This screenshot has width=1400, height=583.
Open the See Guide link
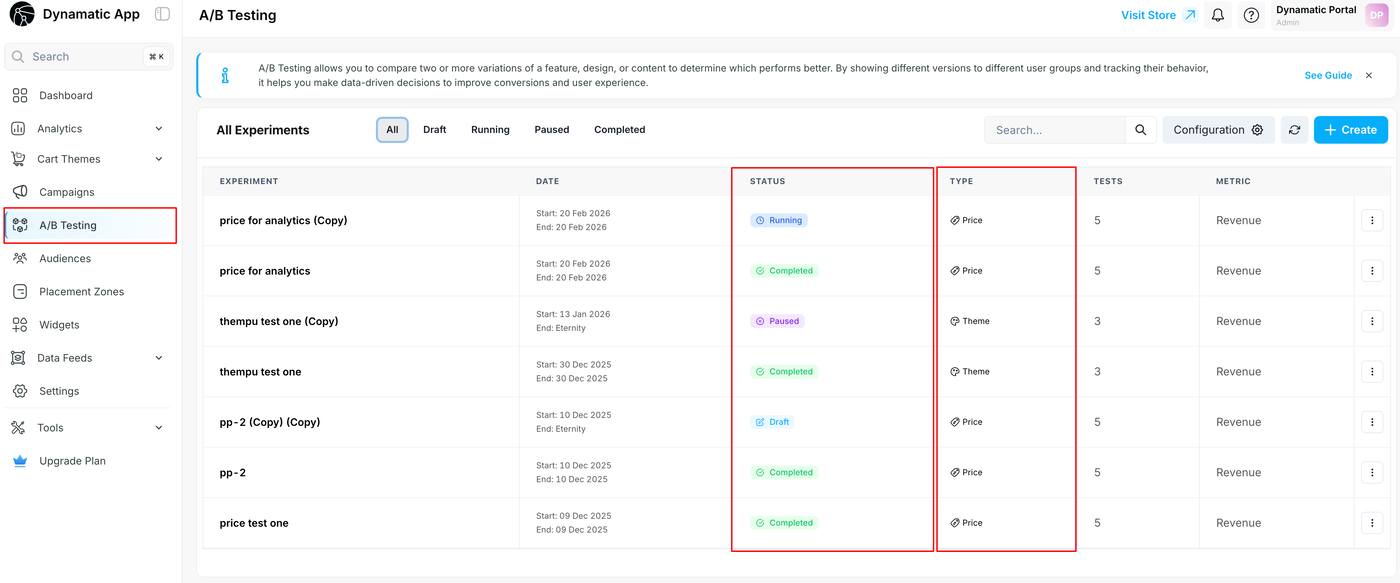(x=1328, y=75)
